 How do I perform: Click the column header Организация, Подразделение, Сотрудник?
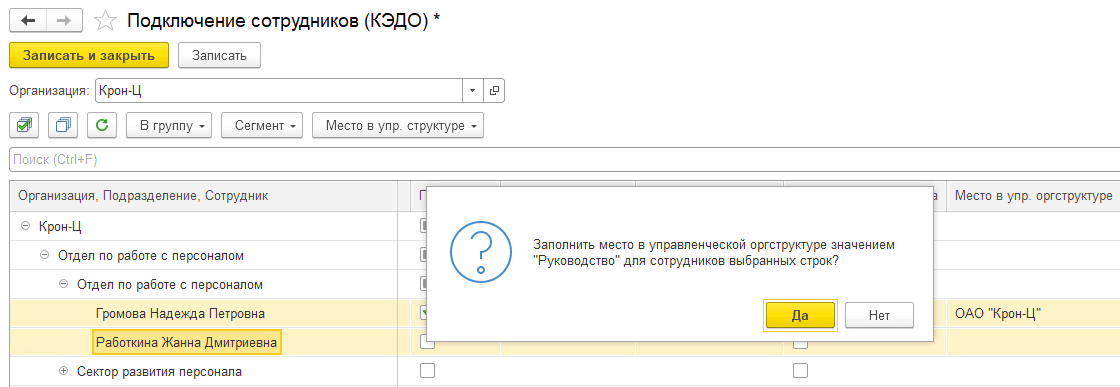(204, 196)
